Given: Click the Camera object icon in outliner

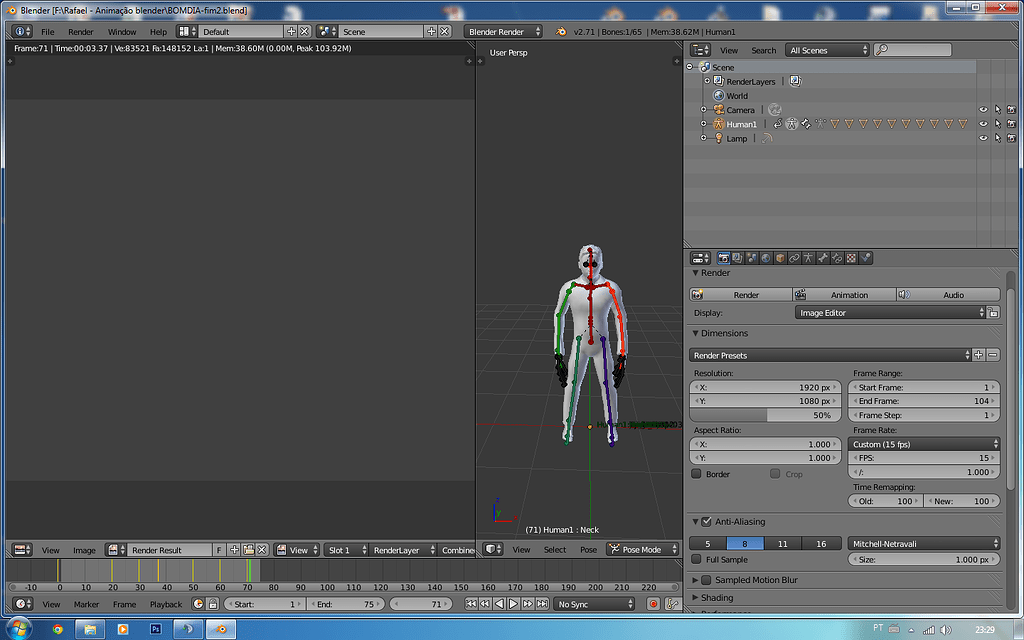Looking at the screenshot, I should (719, 110).
